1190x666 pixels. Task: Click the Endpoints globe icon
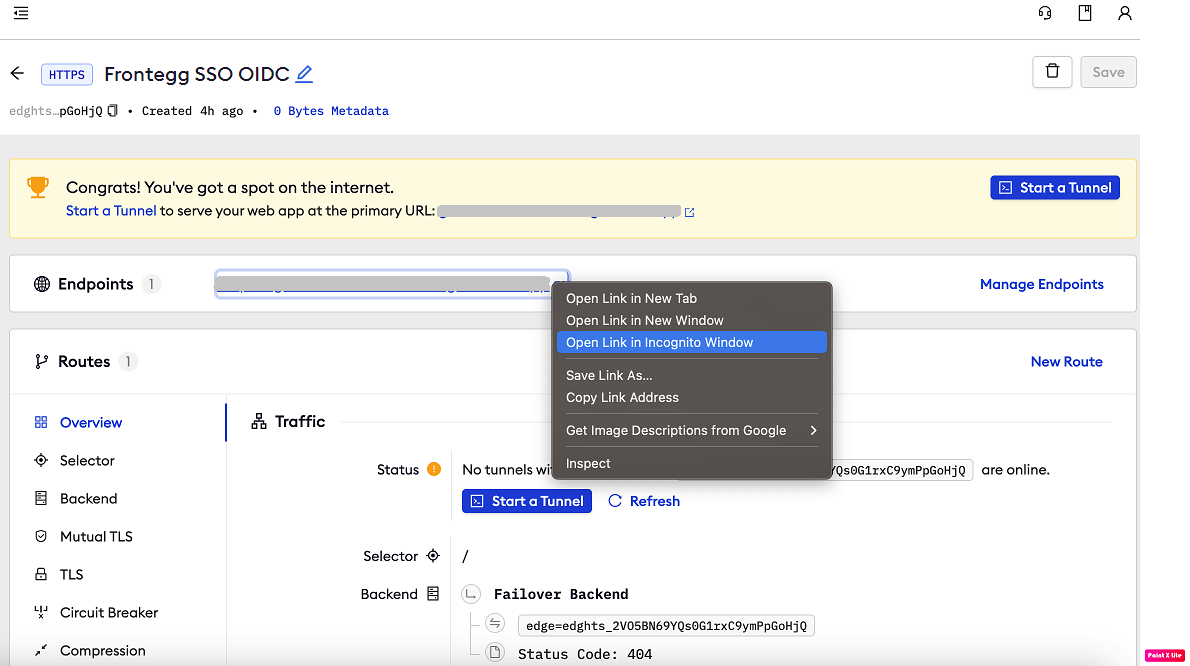coord(42,284)
